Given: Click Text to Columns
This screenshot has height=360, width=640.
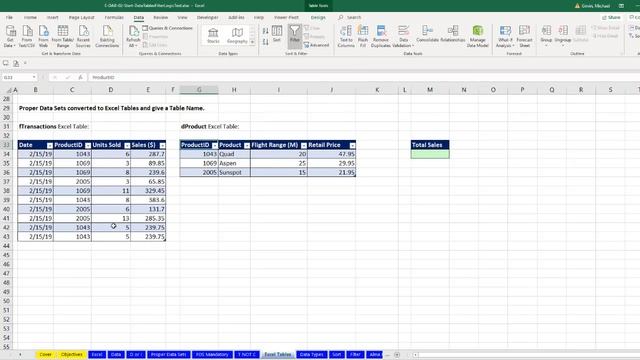Looking at the screenshot, I should coord(346,36).
